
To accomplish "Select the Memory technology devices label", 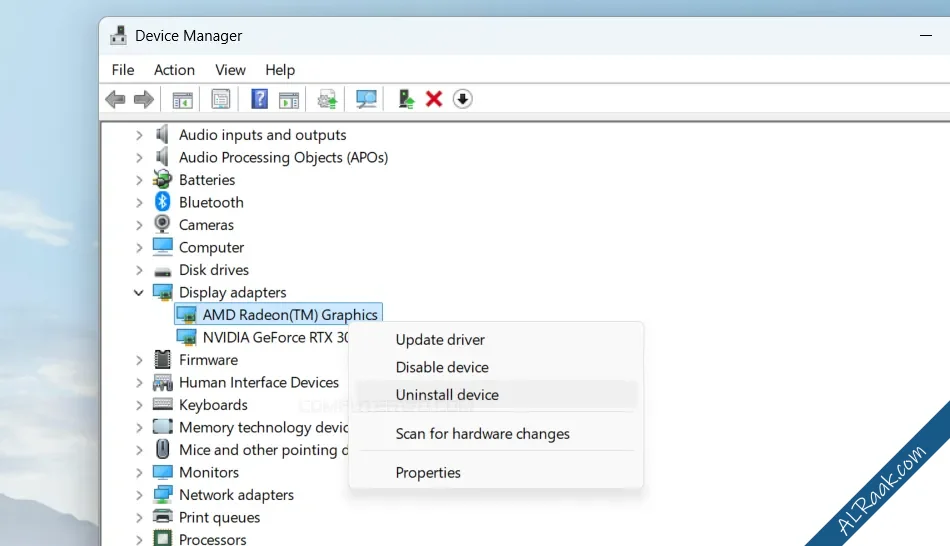I will [264, 427].
